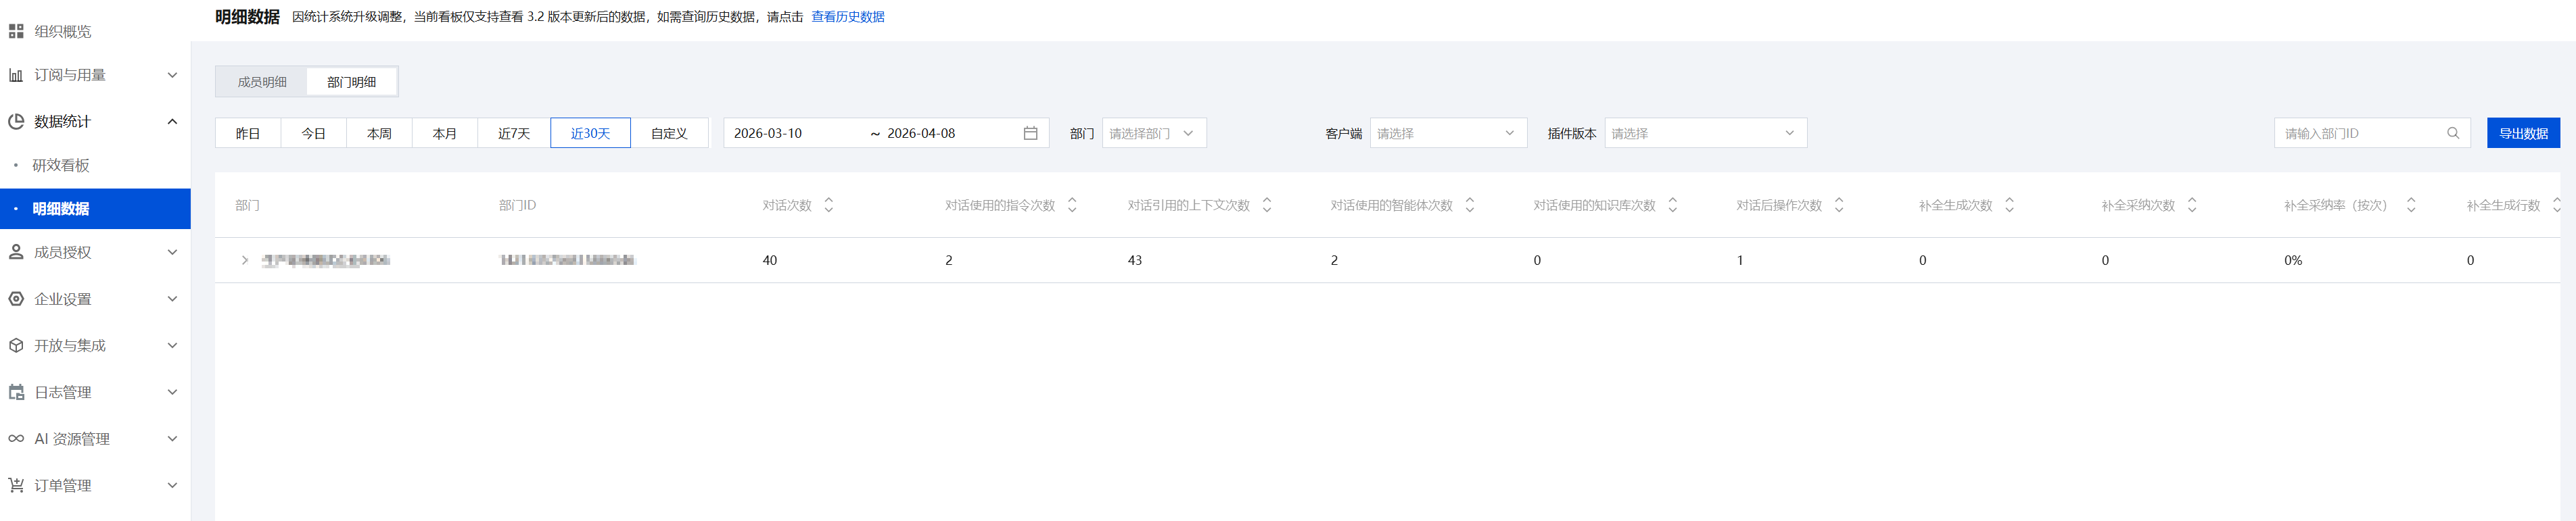Screen dimensions: 2576x521
Task: Open the 客户端 dropdown
Action: [1448, 133]
